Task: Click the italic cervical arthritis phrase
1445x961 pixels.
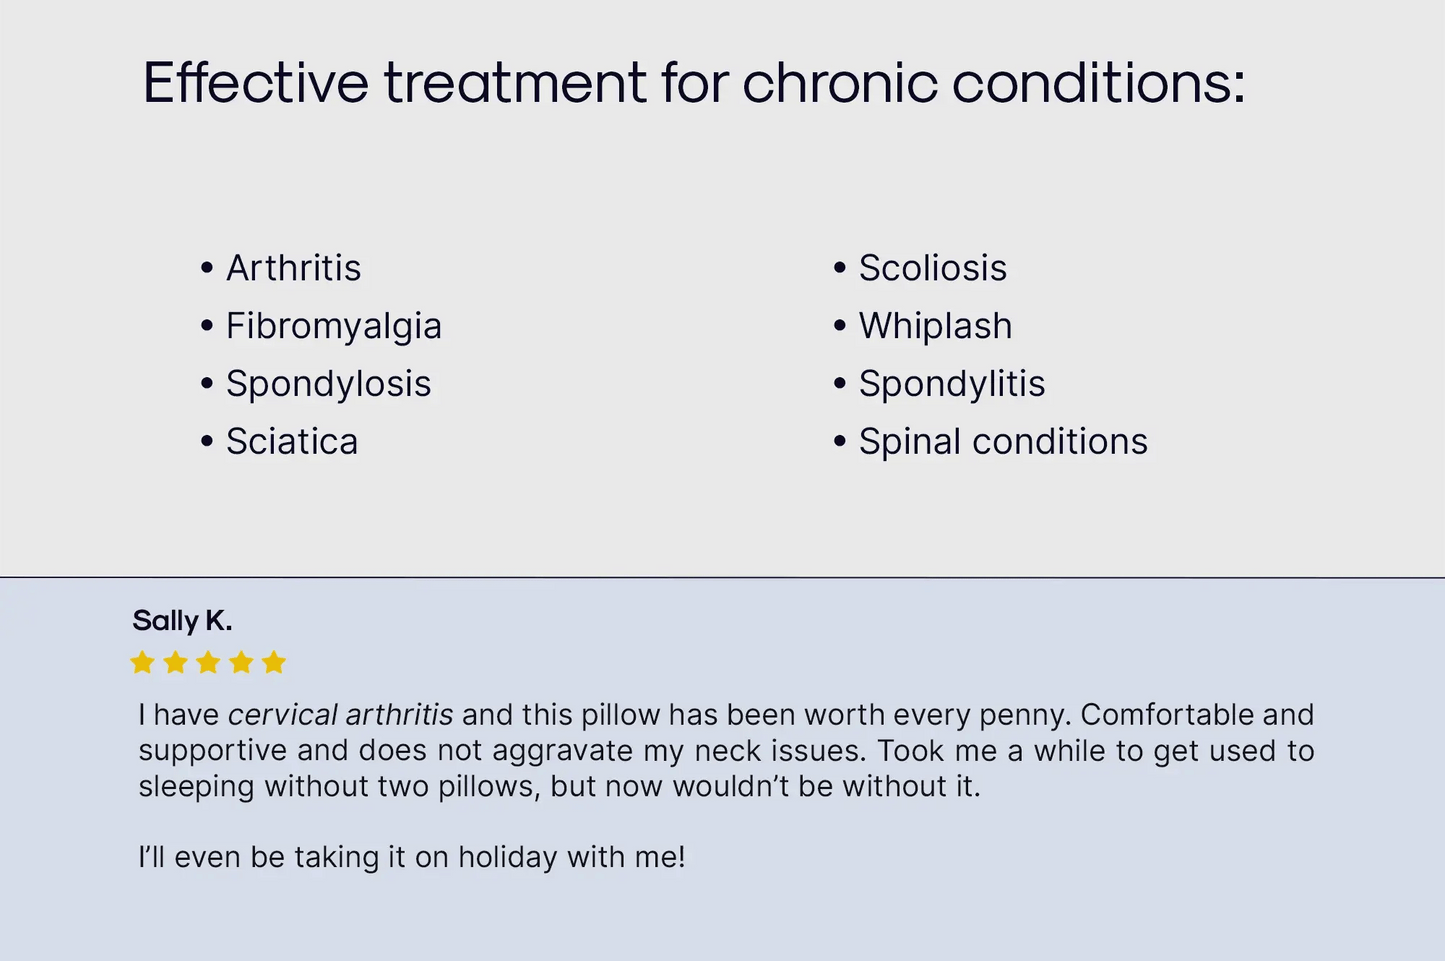Action: pos(341,715)
